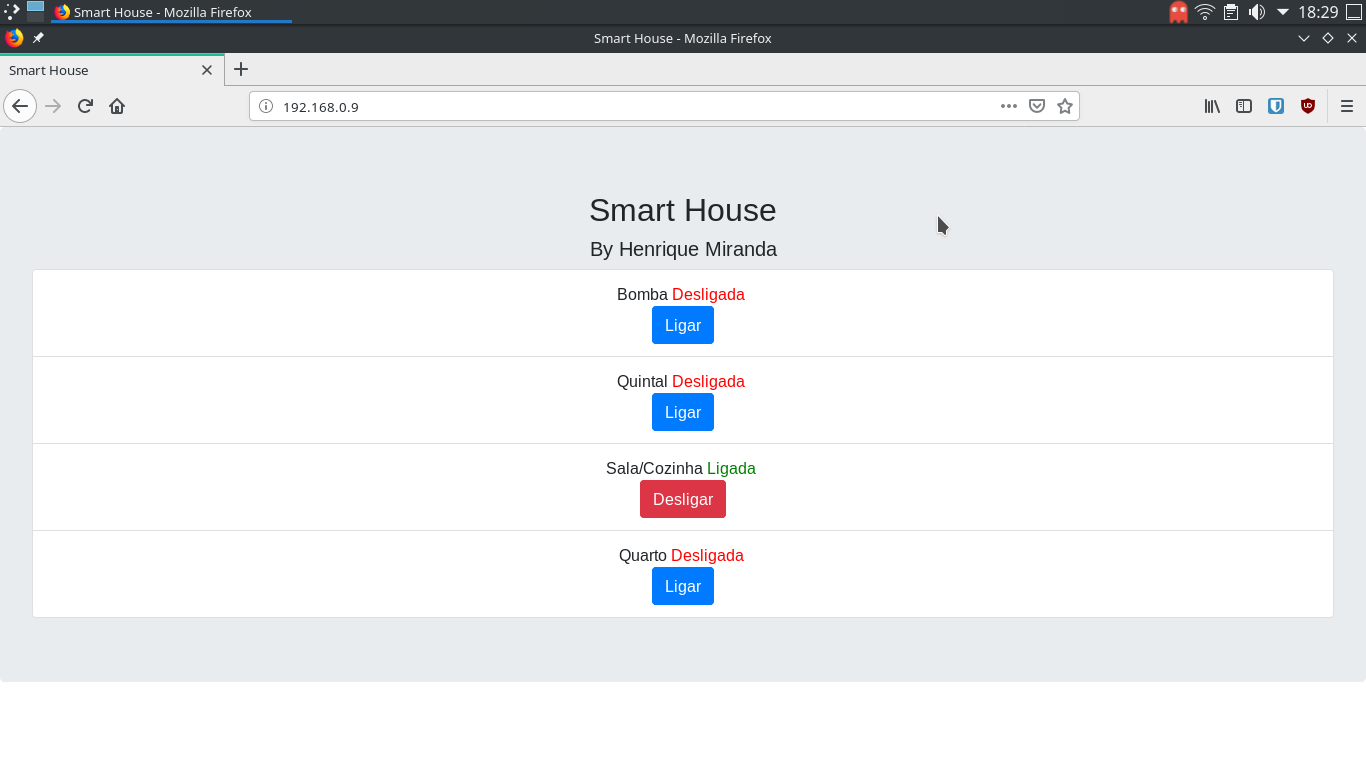Expand hidden system tray icons arrow

[x=1283, y=12]
